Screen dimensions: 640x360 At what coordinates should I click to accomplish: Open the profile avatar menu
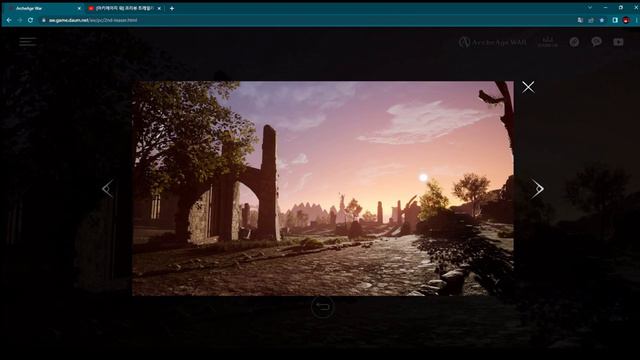point(626,20)
